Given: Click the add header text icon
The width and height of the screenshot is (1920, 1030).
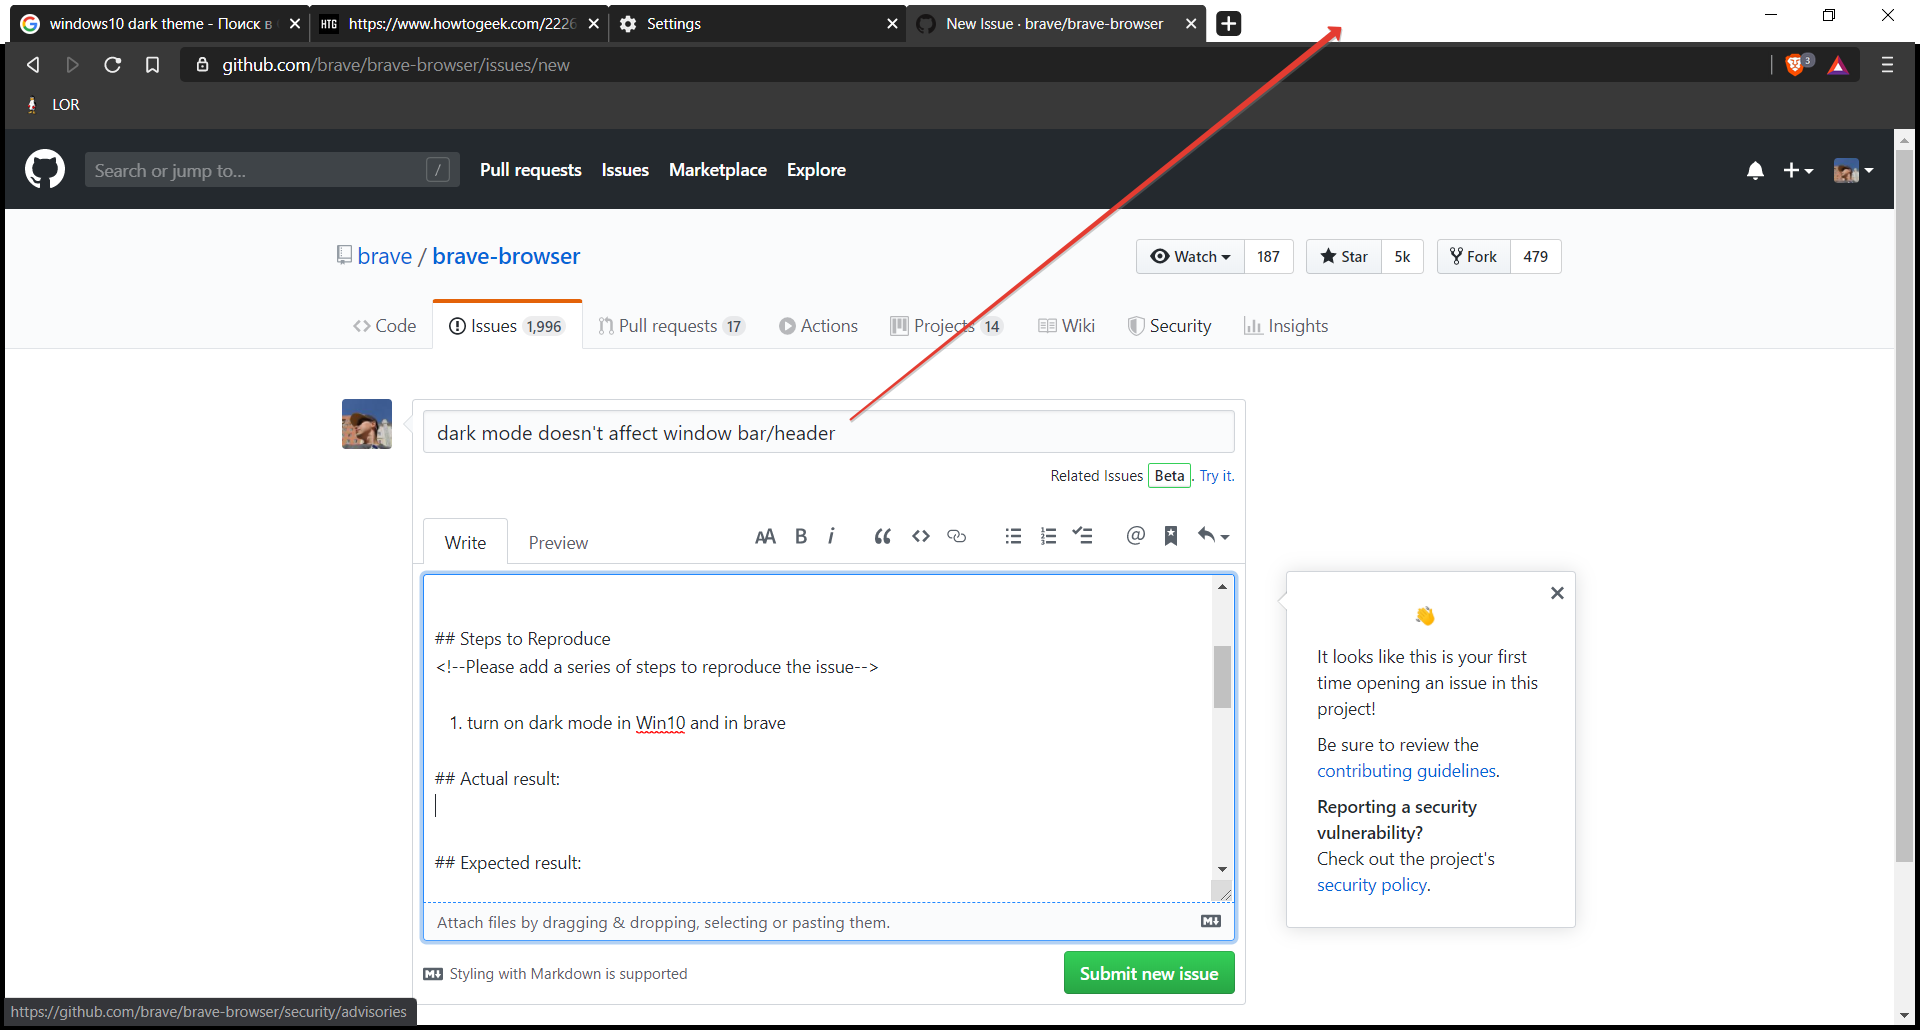Looking at the screenshot, I should point(765,537).
